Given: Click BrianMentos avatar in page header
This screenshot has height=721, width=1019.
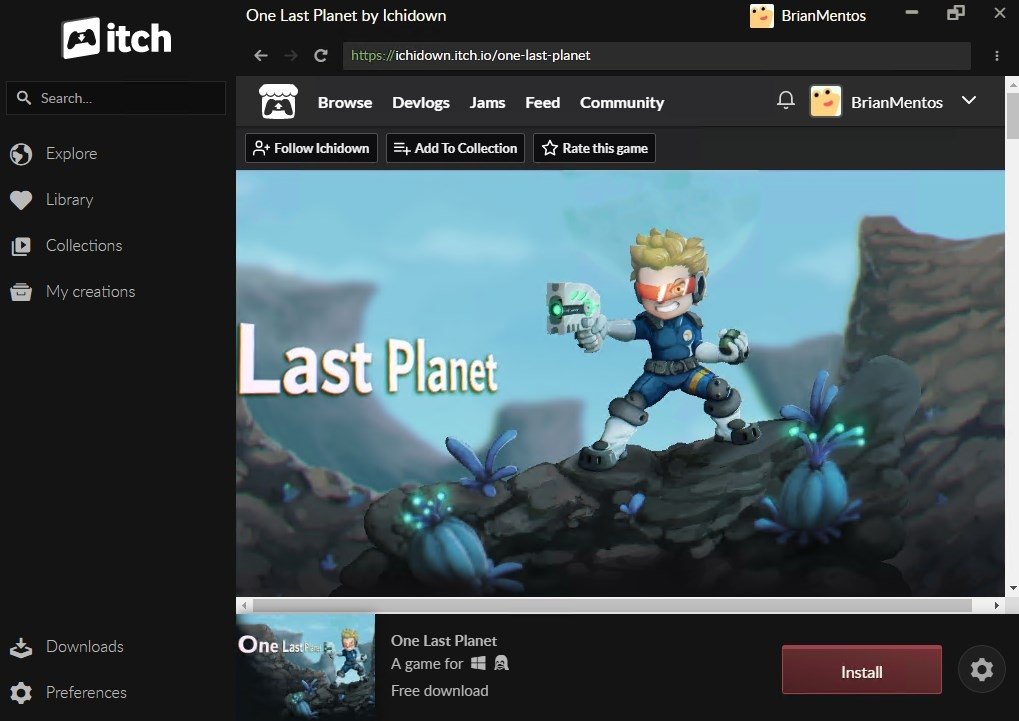Looking at the screenshot, I should pos(825,101).
